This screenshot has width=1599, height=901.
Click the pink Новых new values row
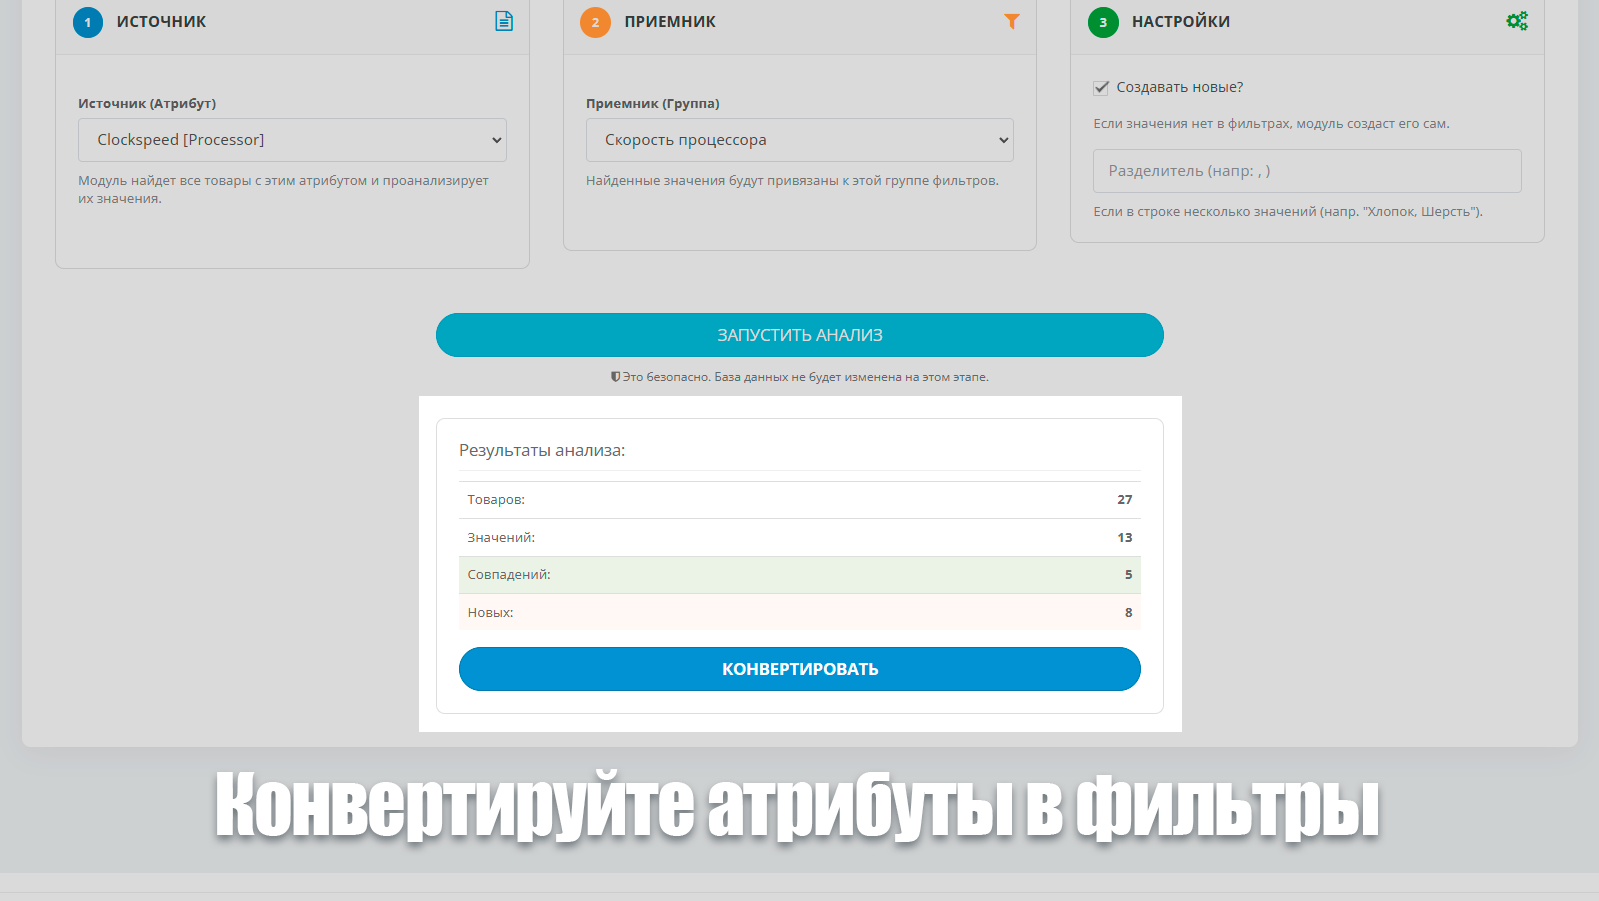799,612
